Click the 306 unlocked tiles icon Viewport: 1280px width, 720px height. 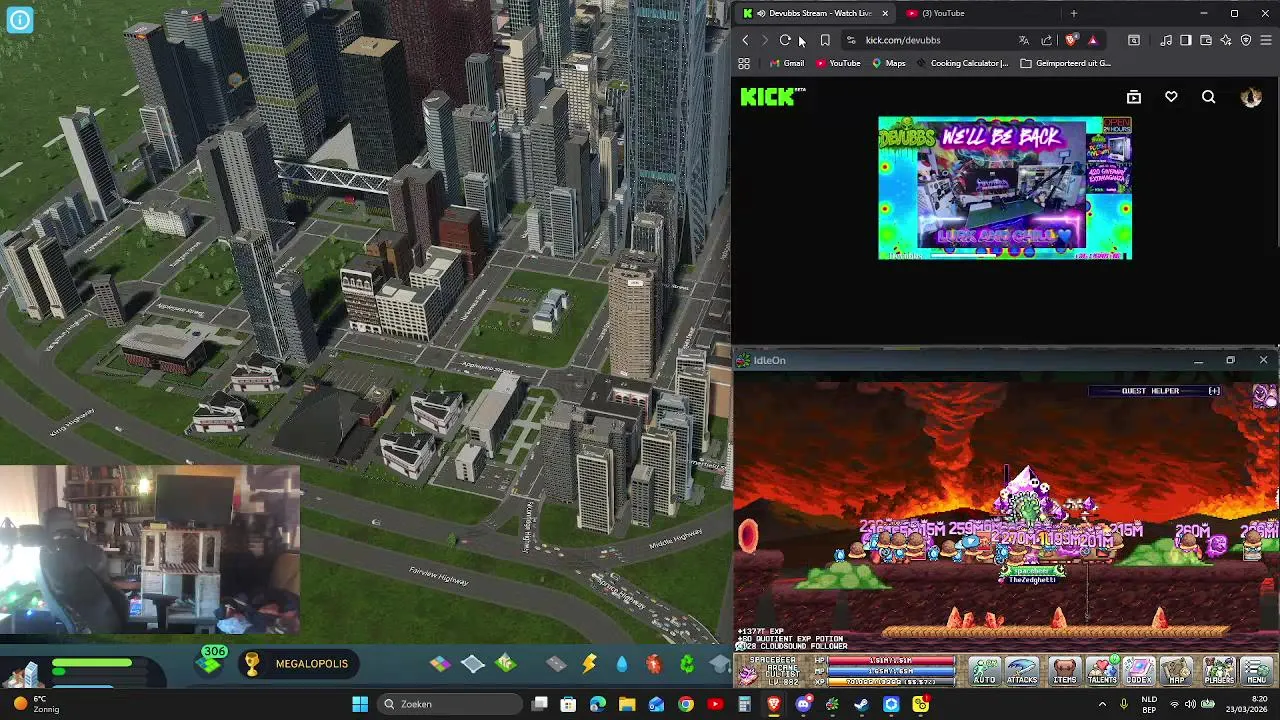(212, 660)
